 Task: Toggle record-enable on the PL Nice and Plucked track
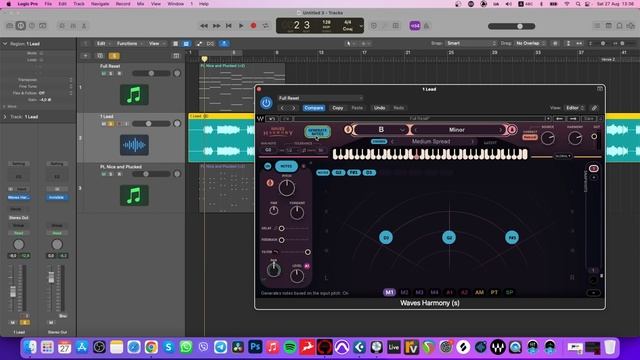click(119, 174)
